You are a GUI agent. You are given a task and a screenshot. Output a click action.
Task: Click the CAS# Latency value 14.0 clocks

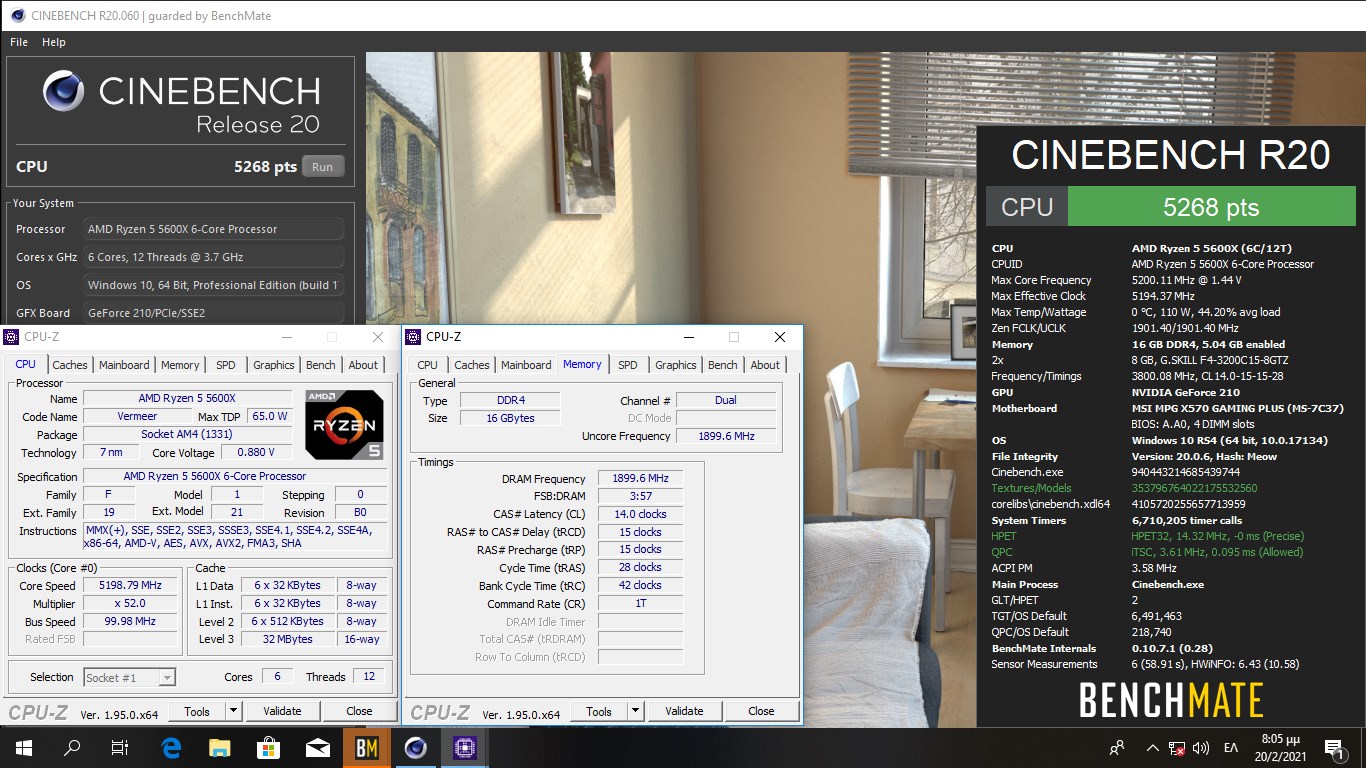tap(640, 514)
